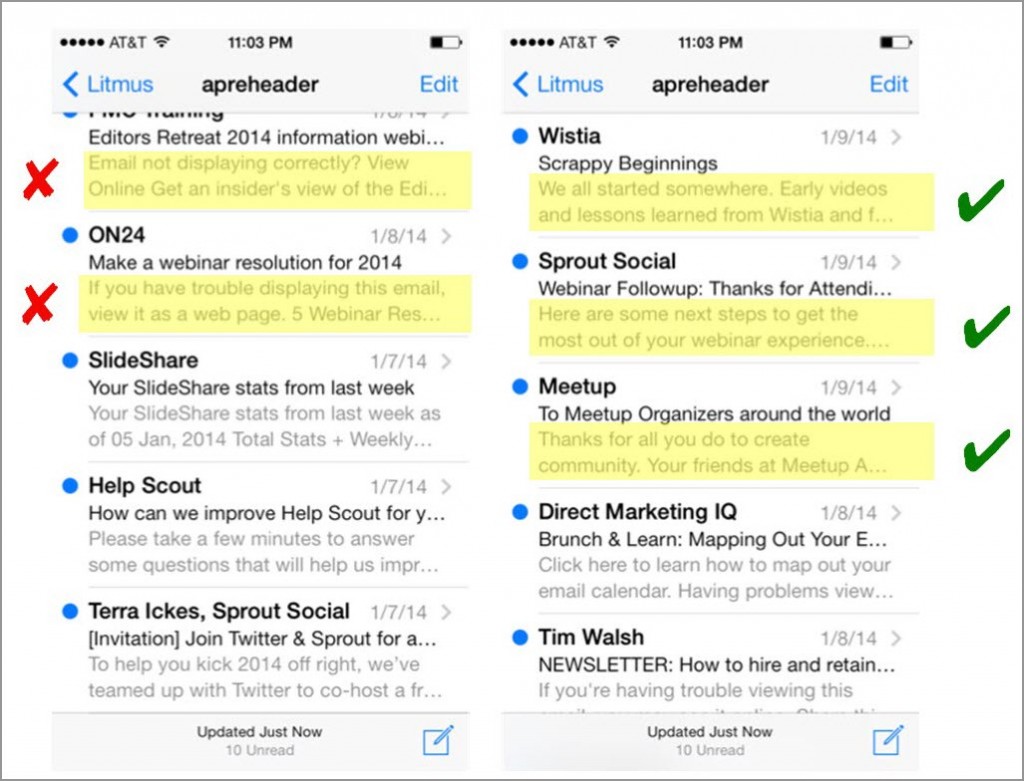Tap the compose icon on the right screen

[x=889, y=738]
